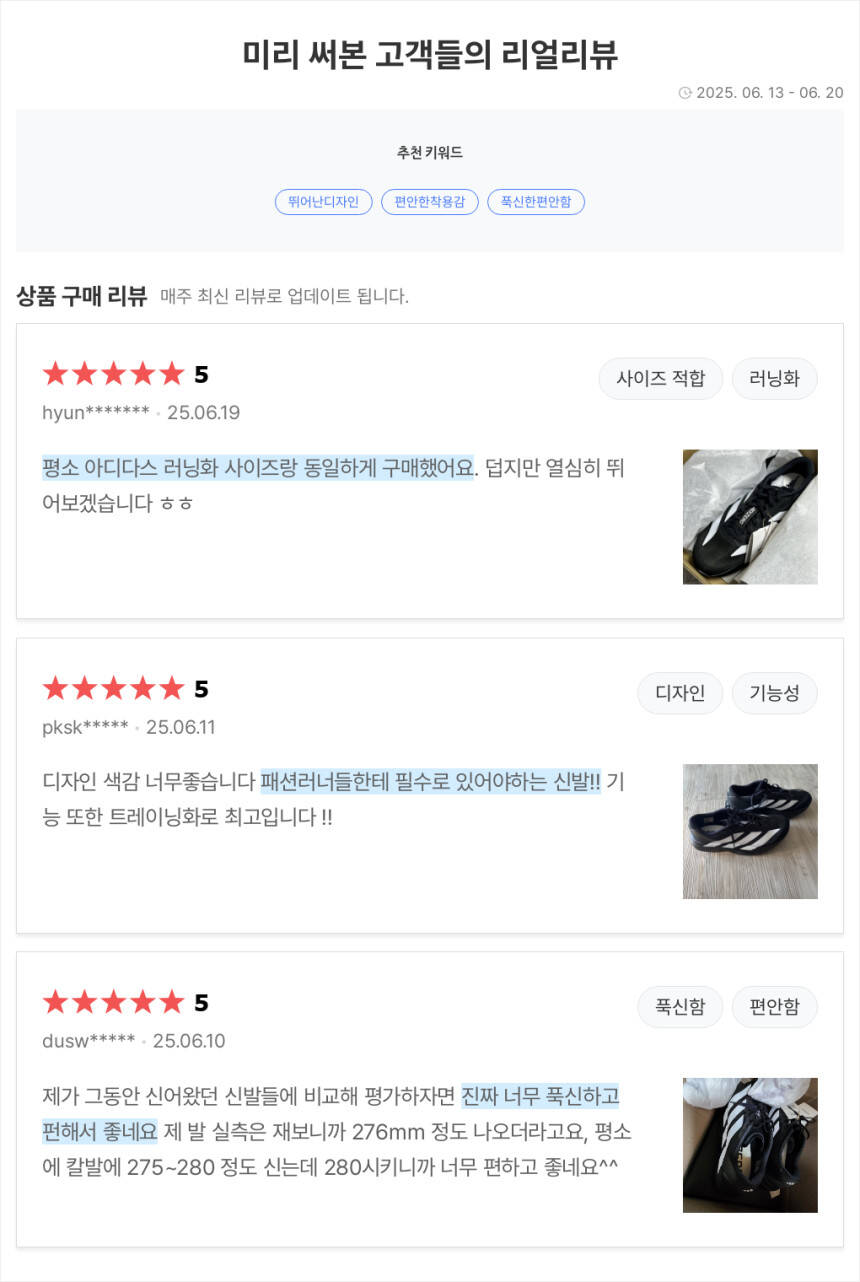Click reviewer name pksk*****
860x1282 pixels.
[x=85, y=727]
